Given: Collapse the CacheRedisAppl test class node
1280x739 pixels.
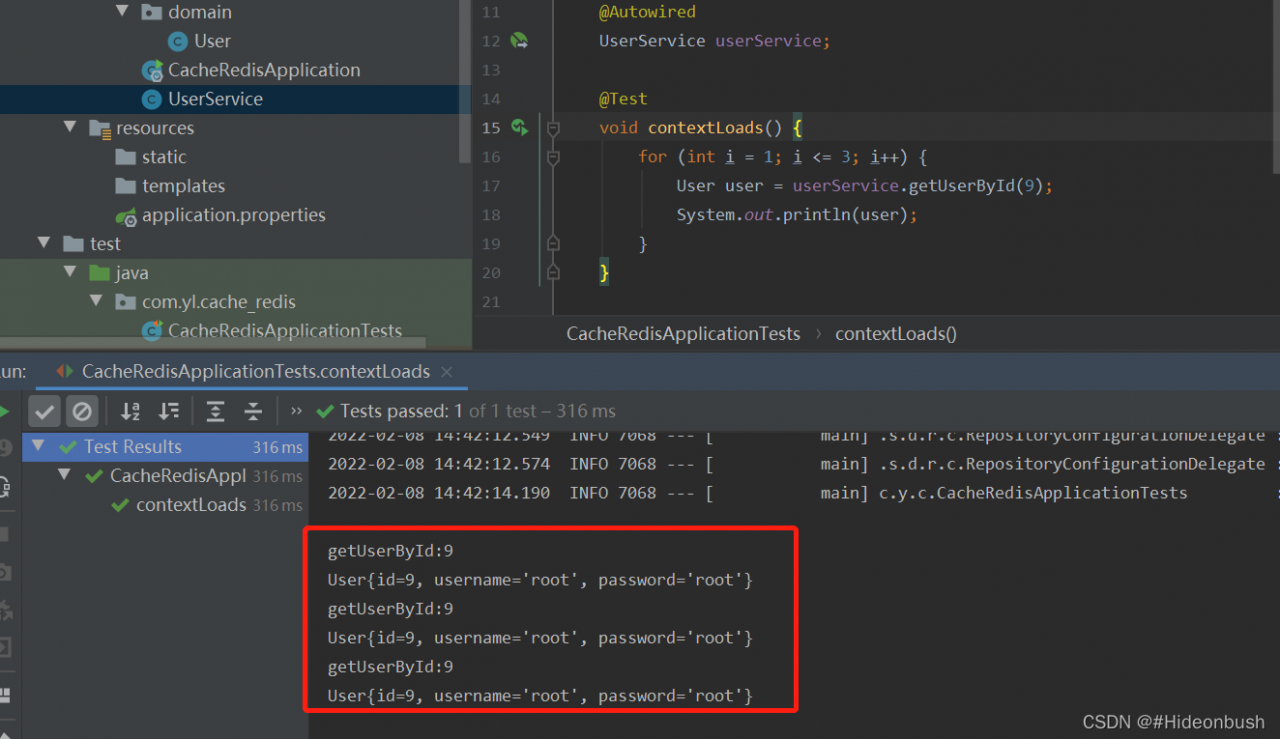Looking at the screenshot, I should (x=65, y=476).
